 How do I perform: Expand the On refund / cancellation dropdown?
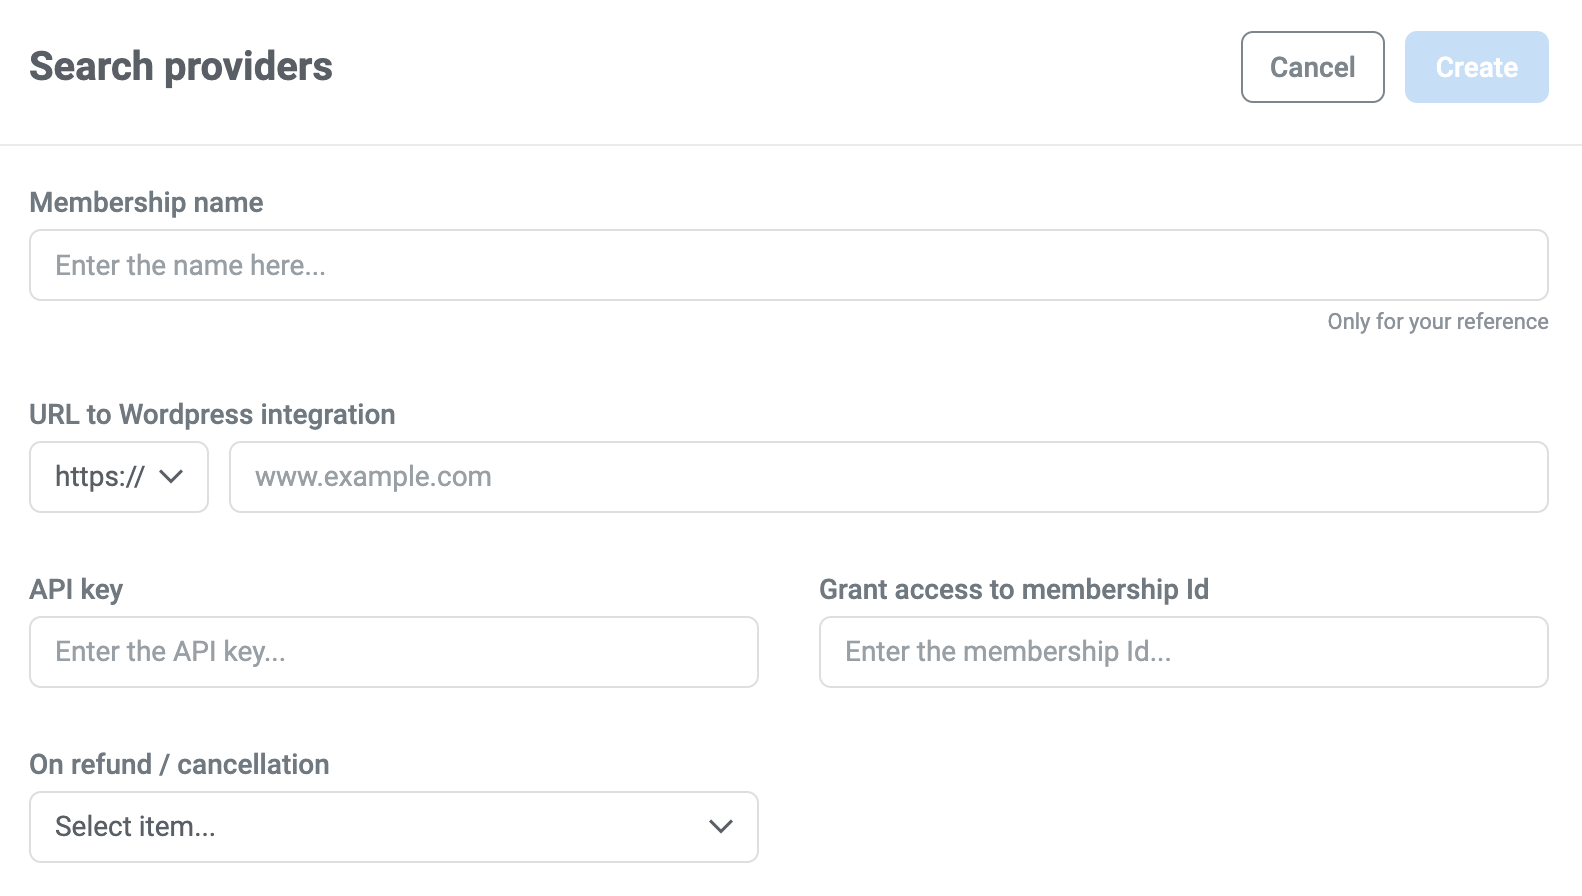point(394,826)
